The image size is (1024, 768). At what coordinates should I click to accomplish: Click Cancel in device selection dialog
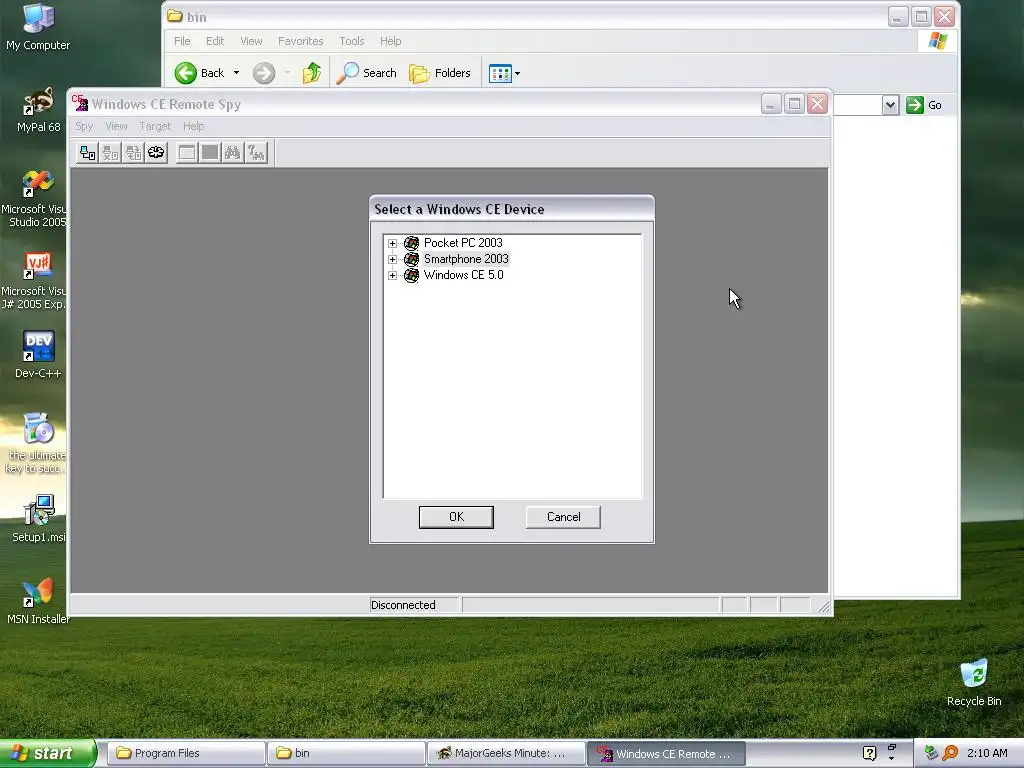564,517
